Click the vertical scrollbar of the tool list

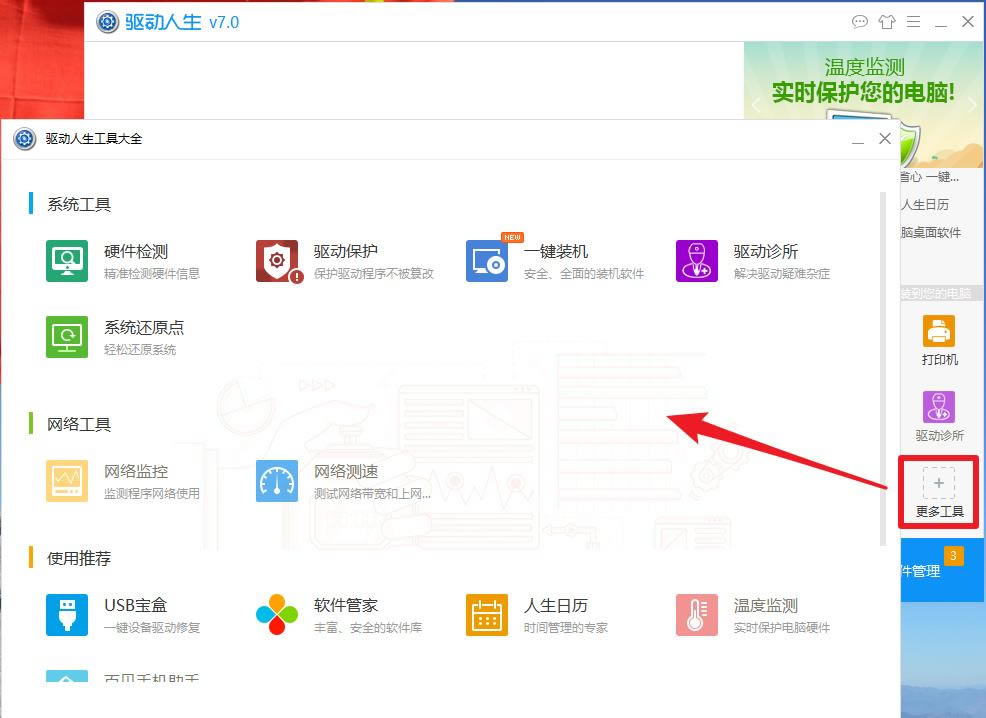[x=883, y=369]
